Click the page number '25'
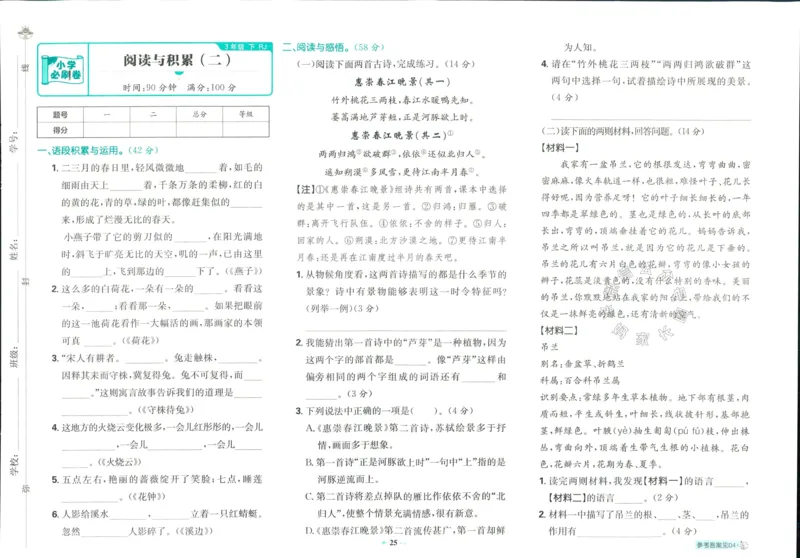Image resolution: width=800 pixels, height=558 pixels. (x=393, y=543)
